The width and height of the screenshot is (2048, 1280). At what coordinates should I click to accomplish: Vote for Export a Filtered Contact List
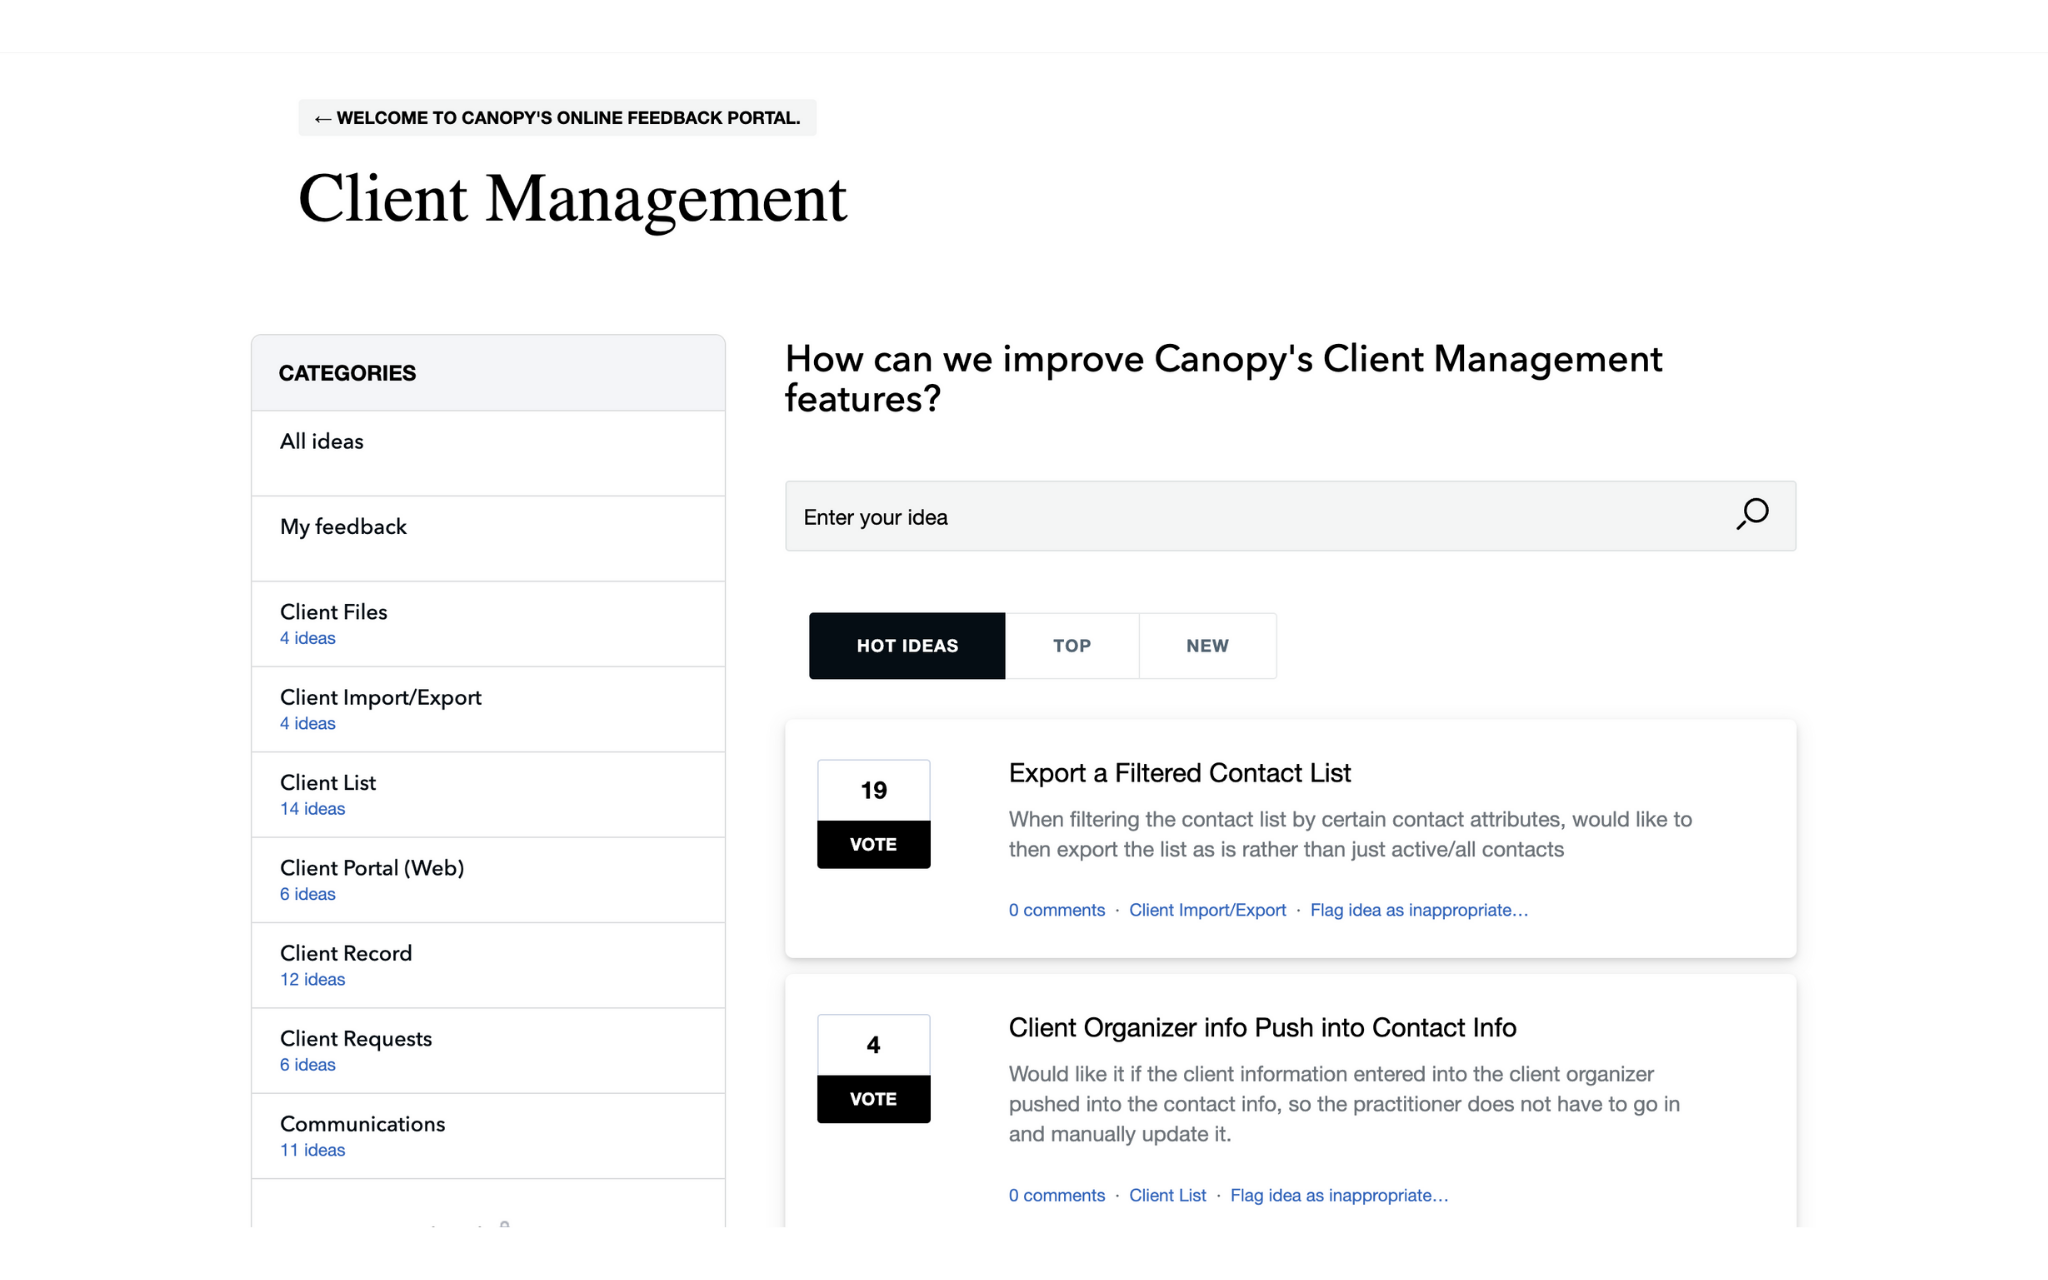coord(873,844)
